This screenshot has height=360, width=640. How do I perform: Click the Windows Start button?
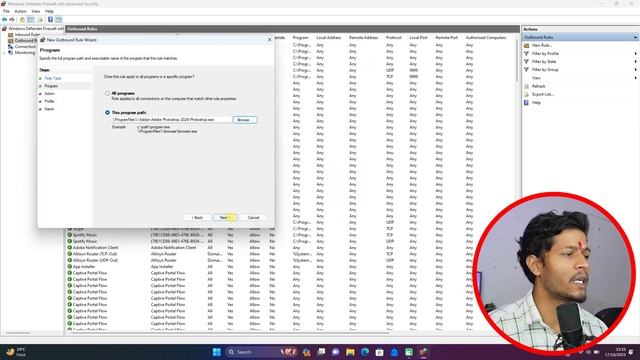[217, 352]
